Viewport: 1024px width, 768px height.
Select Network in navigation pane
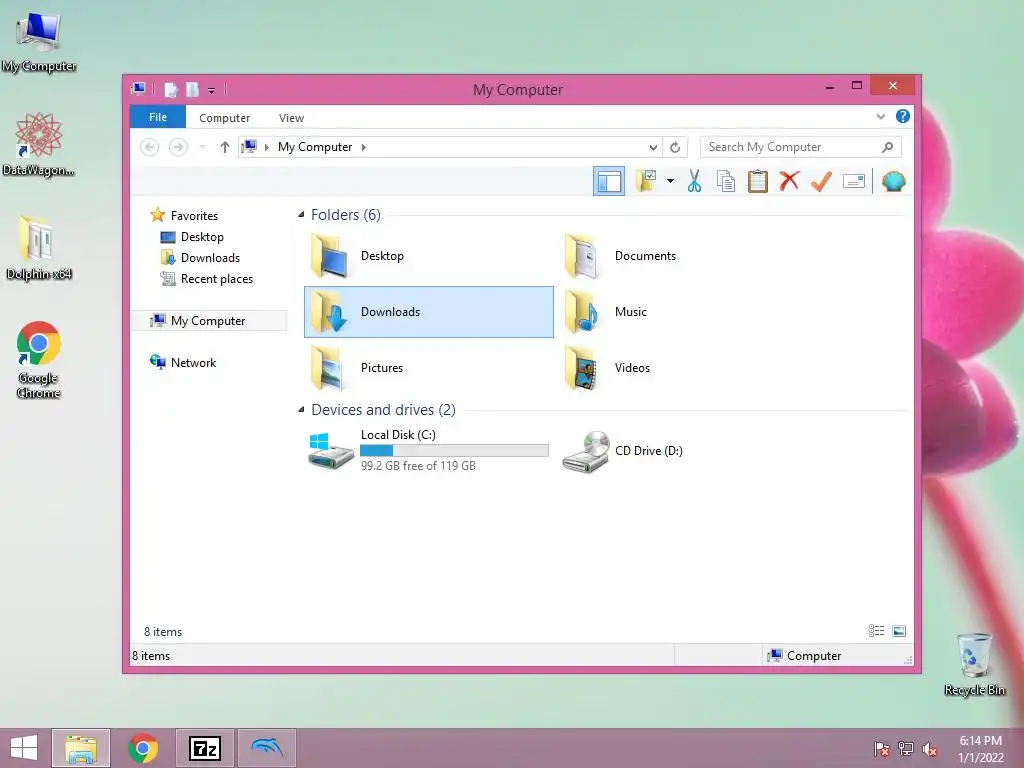pyautogui.click(x=193, y=362)
